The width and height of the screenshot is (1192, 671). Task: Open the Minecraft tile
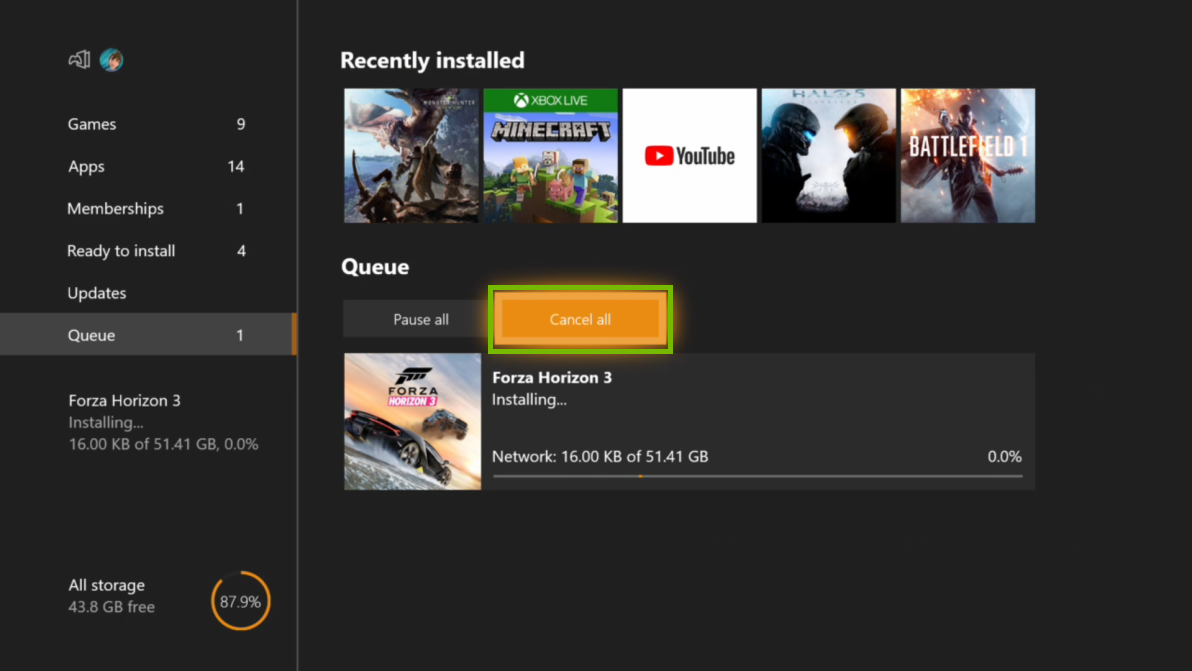(x=550, y=155)
